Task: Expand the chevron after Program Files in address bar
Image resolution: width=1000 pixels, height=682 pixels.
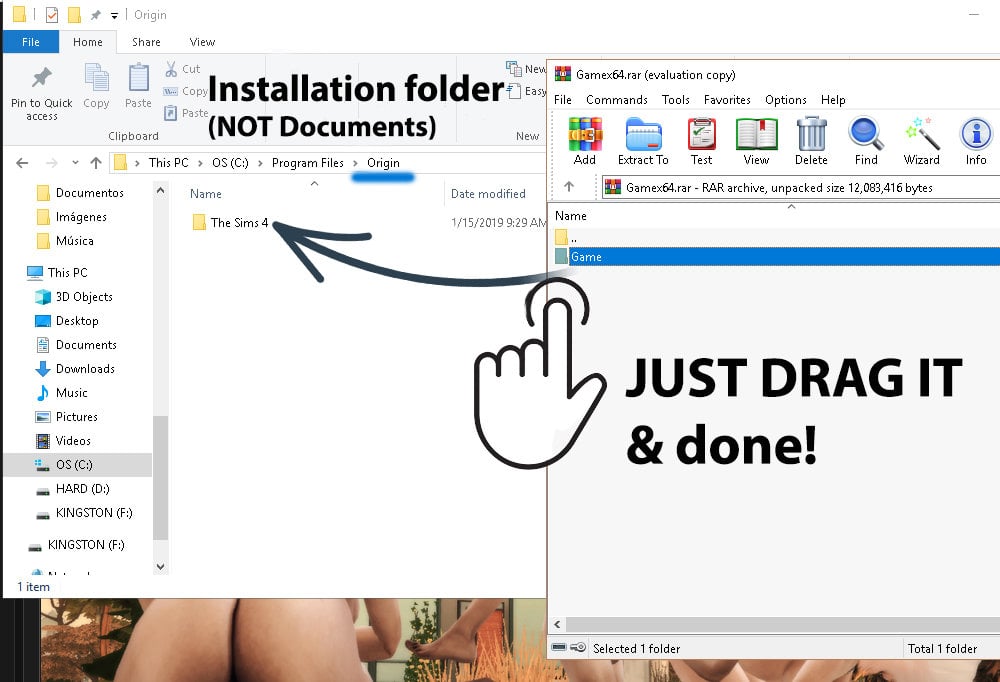Action: click(355, 163)
